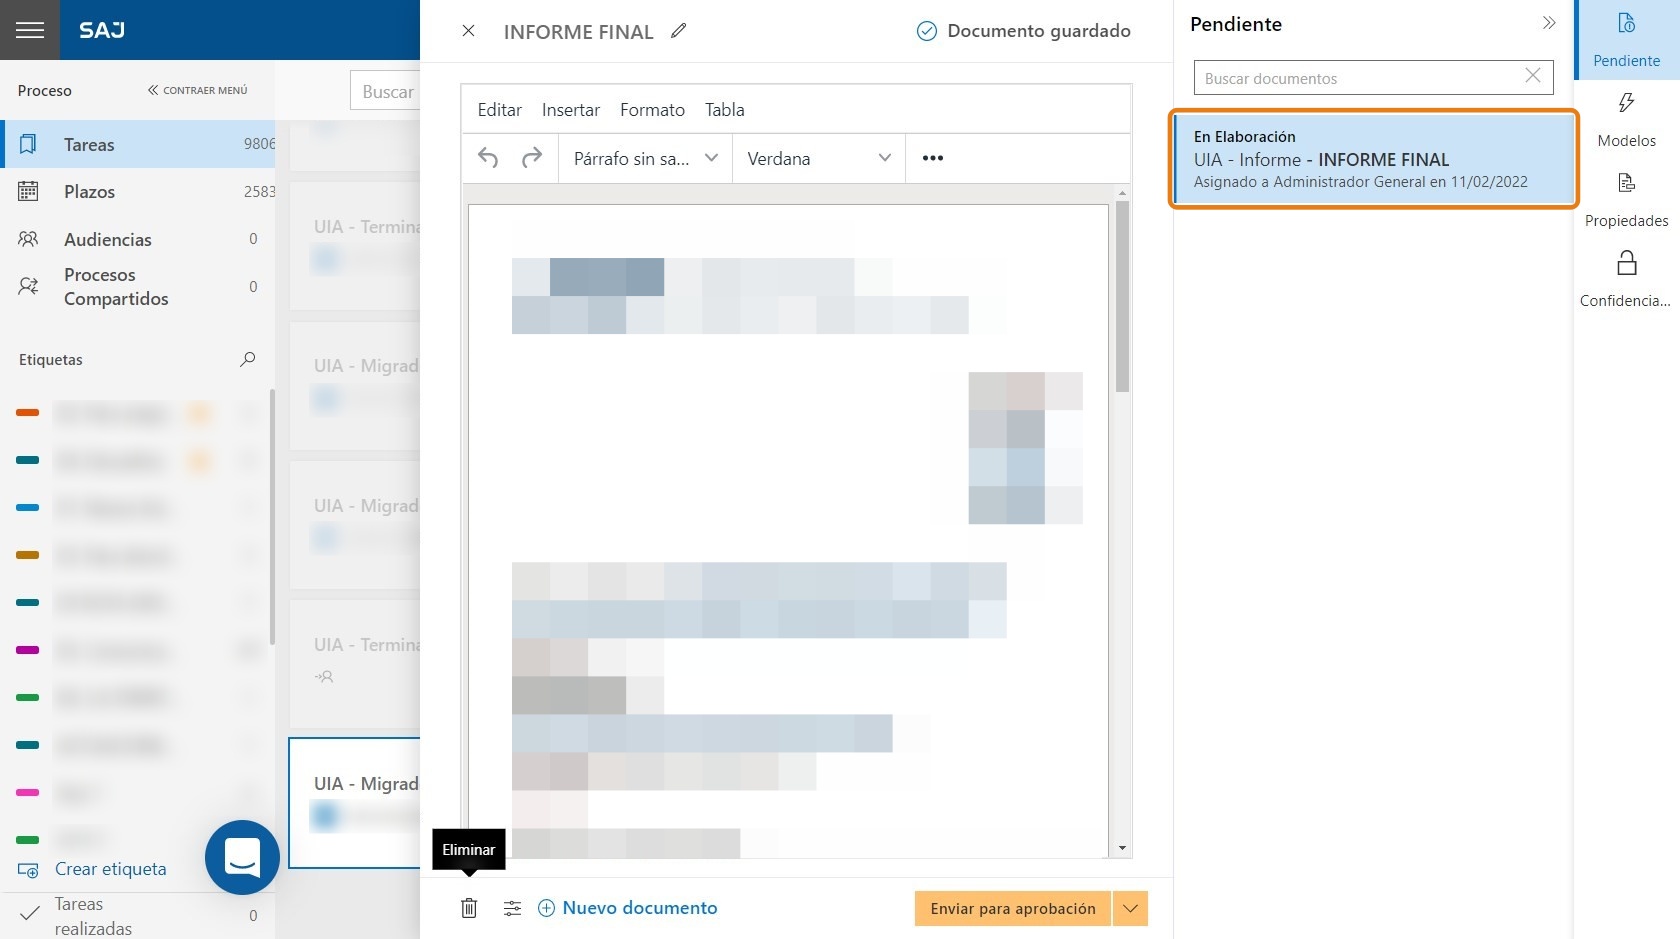Clear the Buscar documentos field
The width and height of the screenshot is (1680, 939).
[x=1533, y=76]
